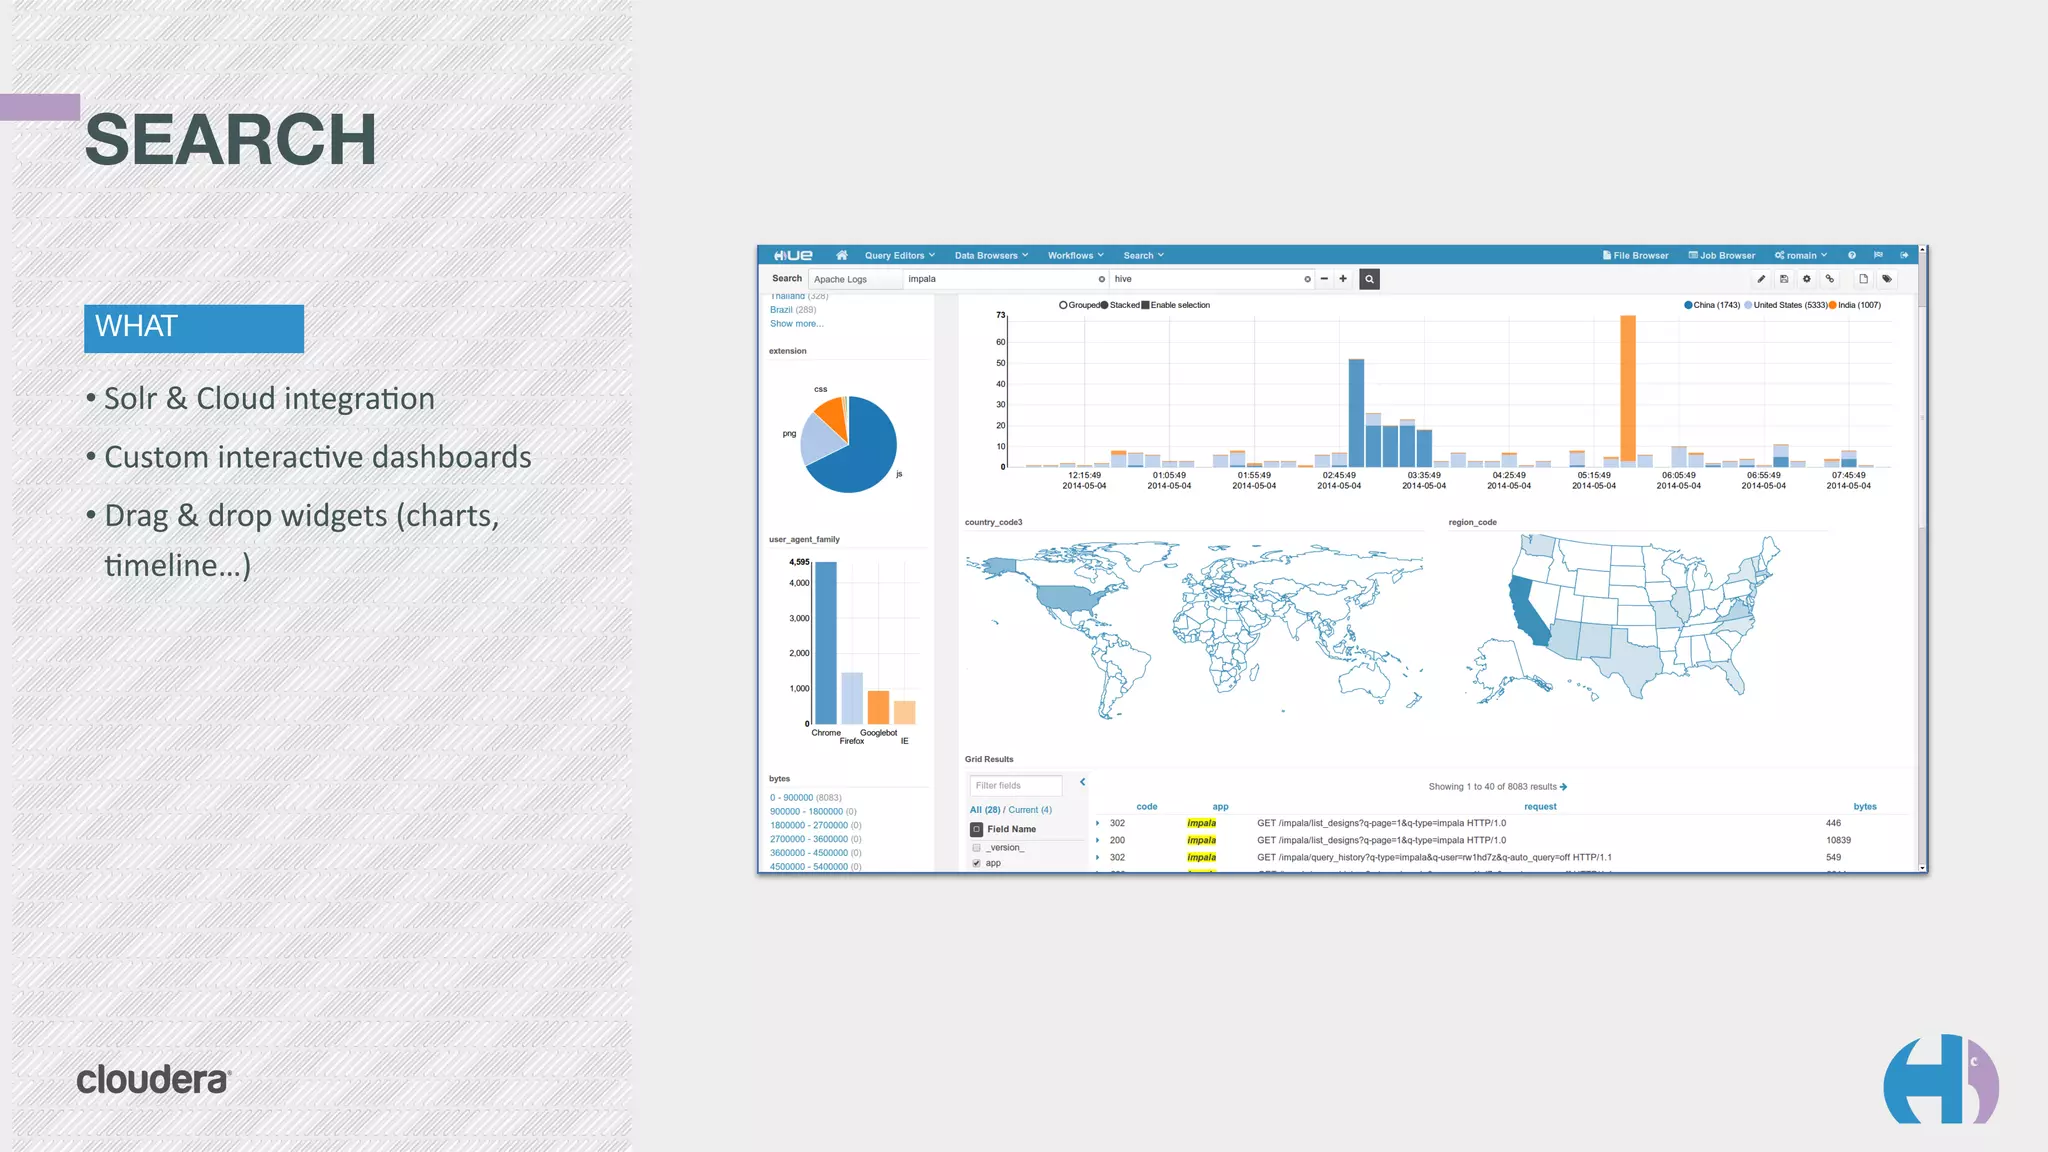Clear the hive query with its x icon
The image size is (2048, 1152).
(x=1307, y=279)
